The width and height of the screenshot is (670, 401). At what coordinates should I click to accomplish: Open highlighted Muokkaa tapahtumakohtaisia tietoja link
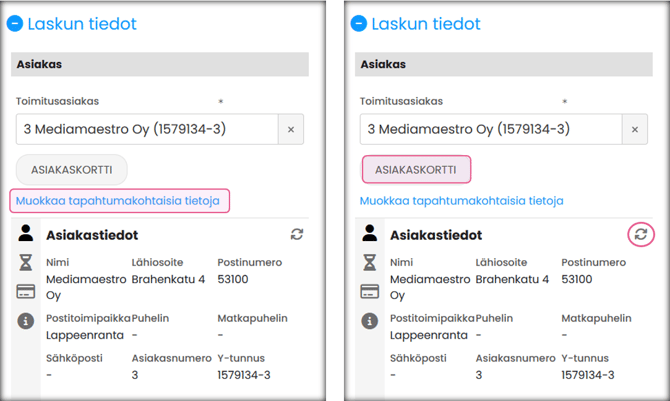pos(118,201)
